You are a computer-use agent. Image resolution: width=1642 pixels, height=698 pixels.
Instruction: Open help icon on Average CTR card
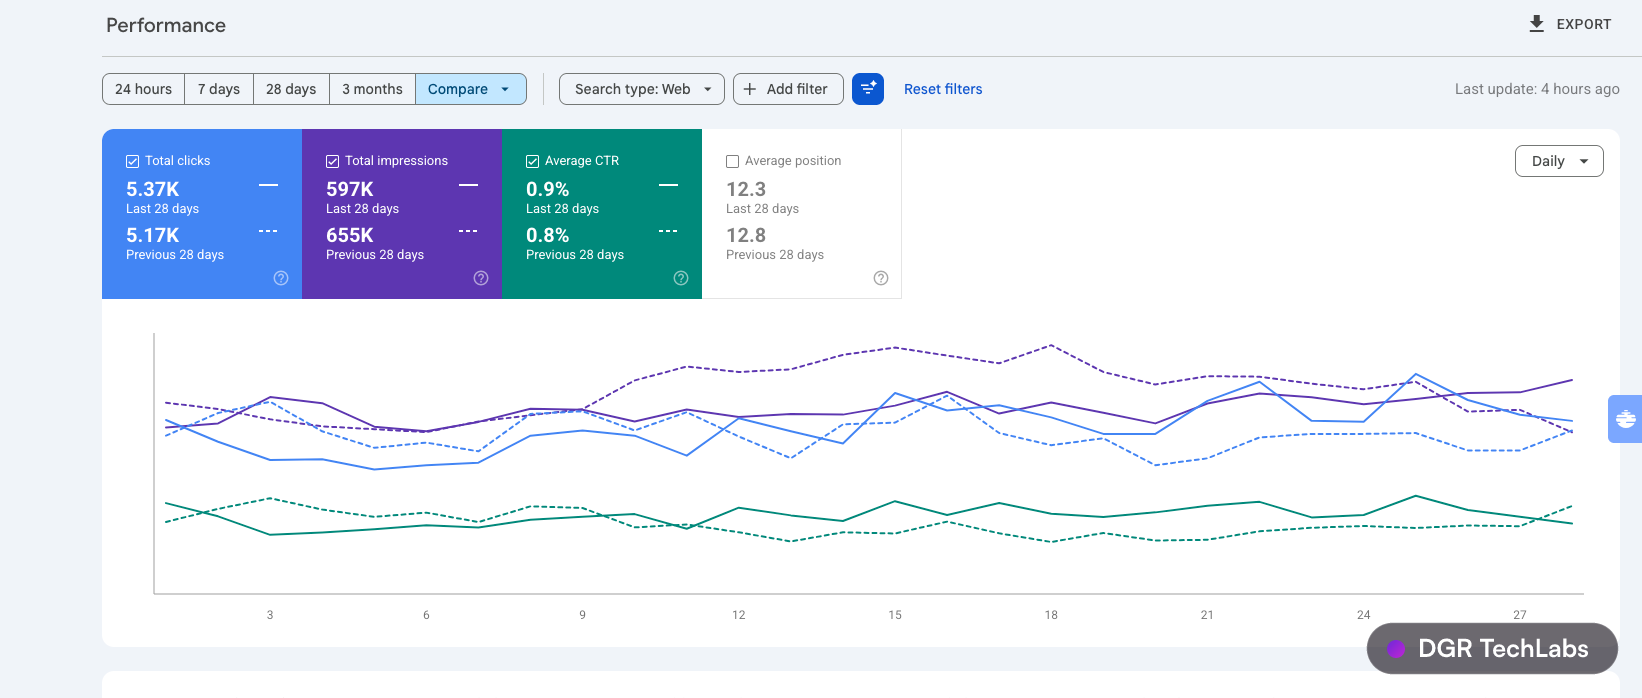click(681, 278)
